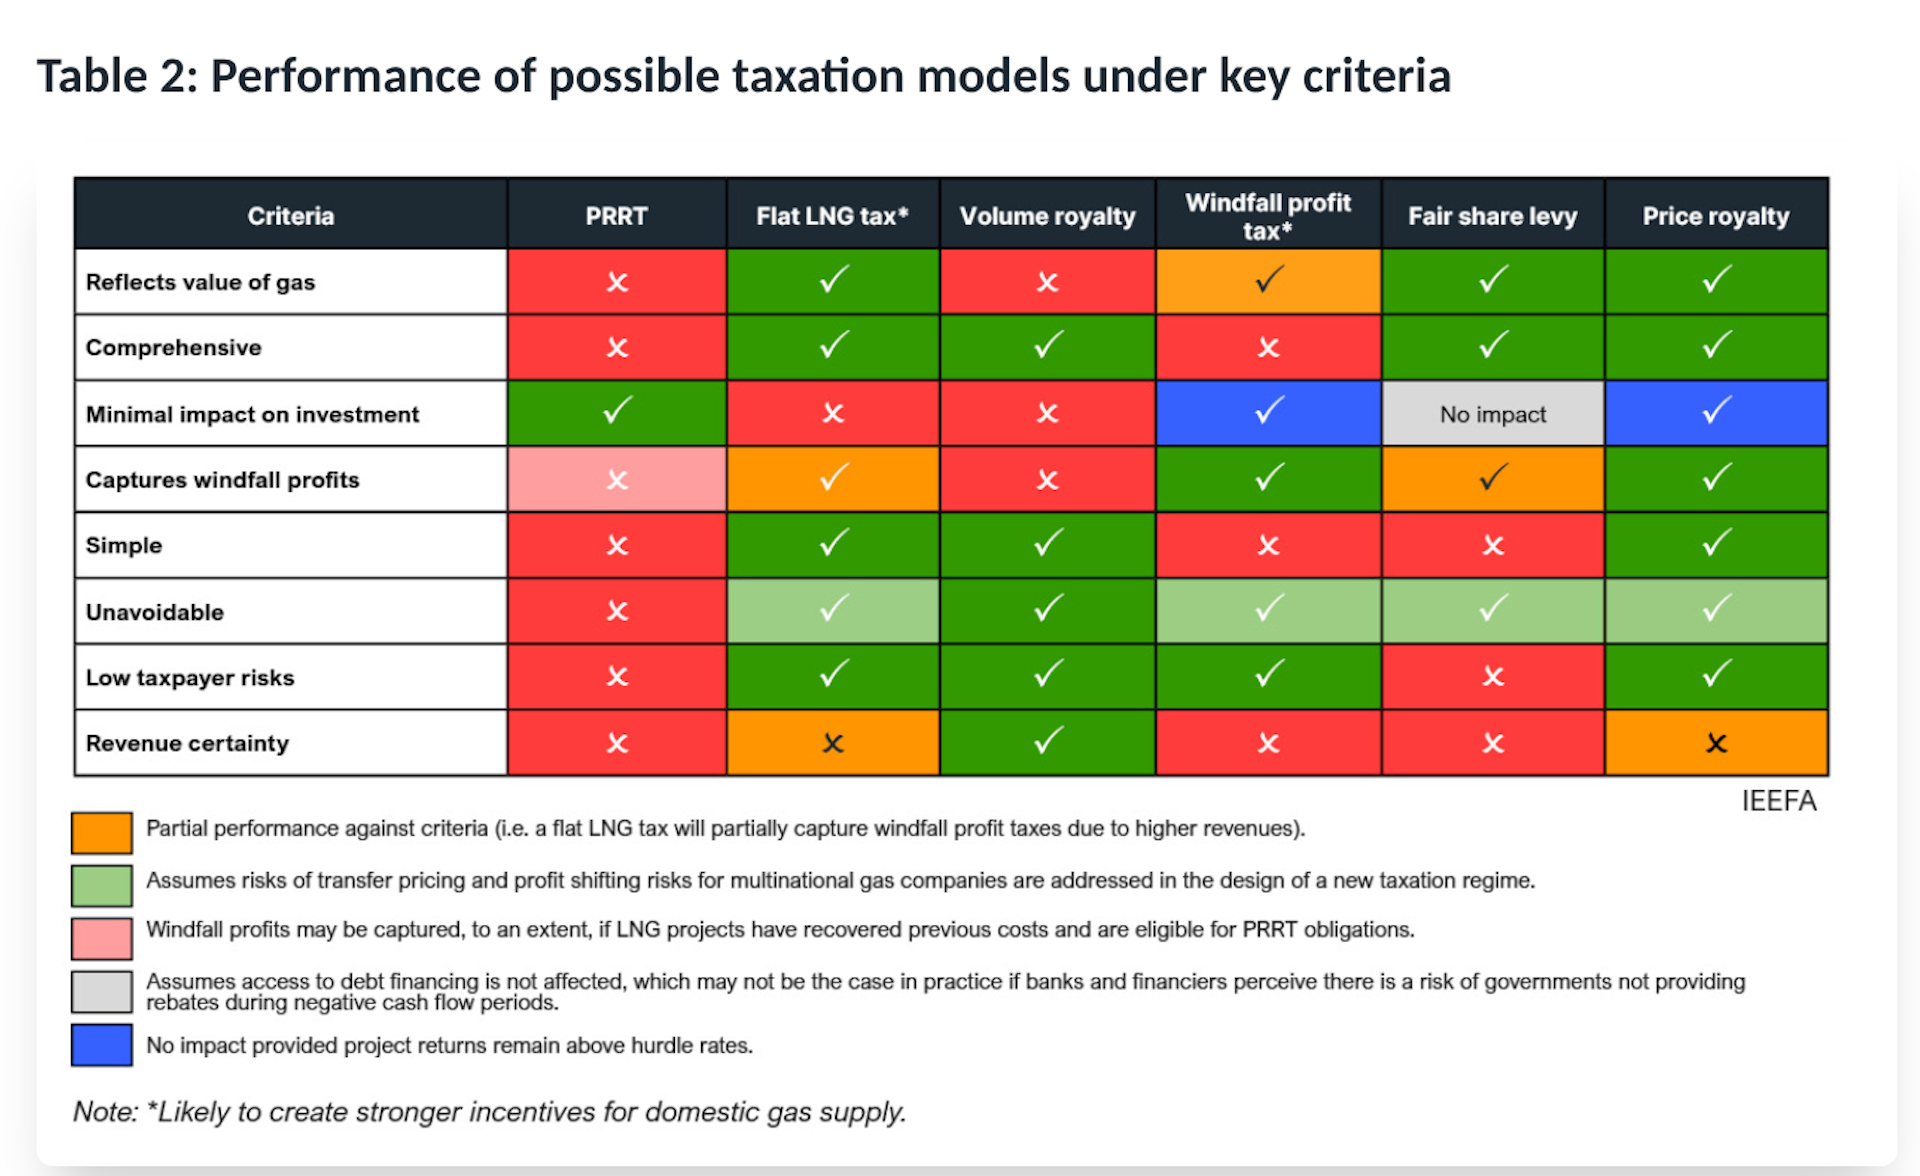Click the 'Price royalty' column header

coord(1715,216)
